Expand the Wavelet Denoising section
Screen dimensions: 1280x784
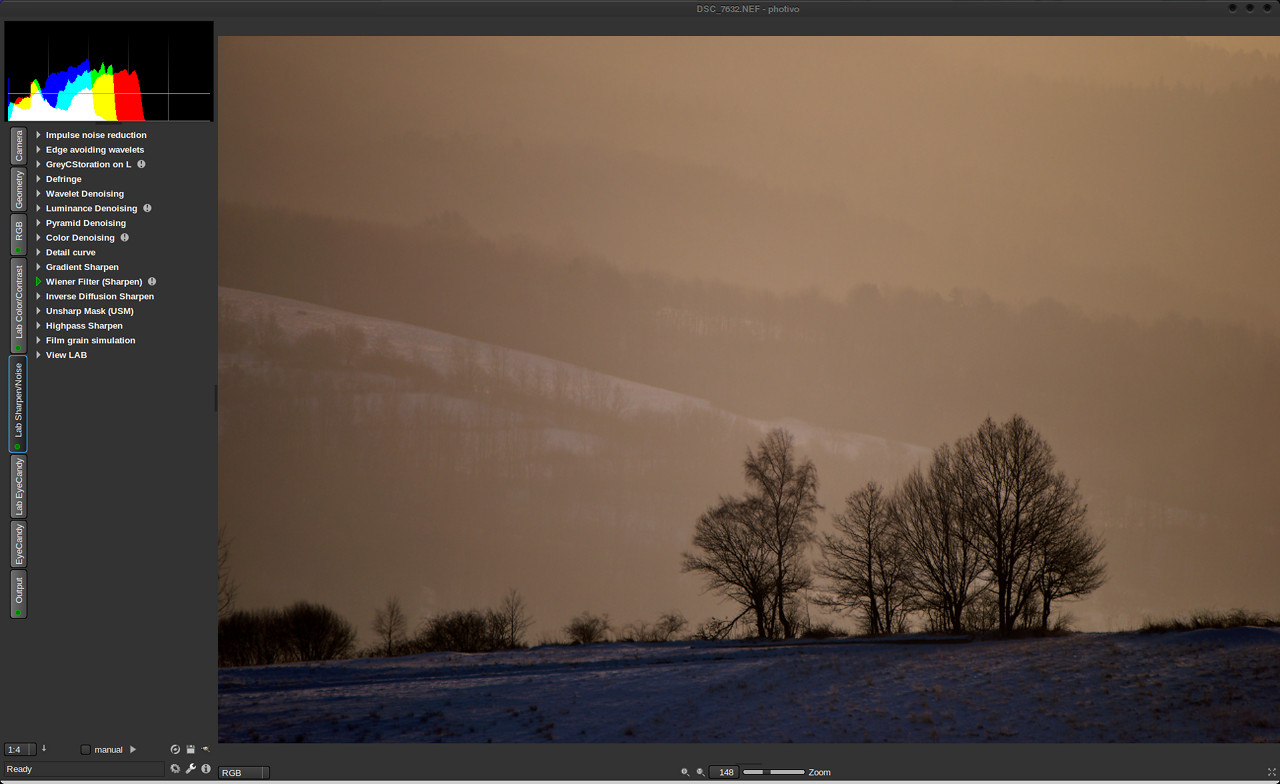point(39,194)
